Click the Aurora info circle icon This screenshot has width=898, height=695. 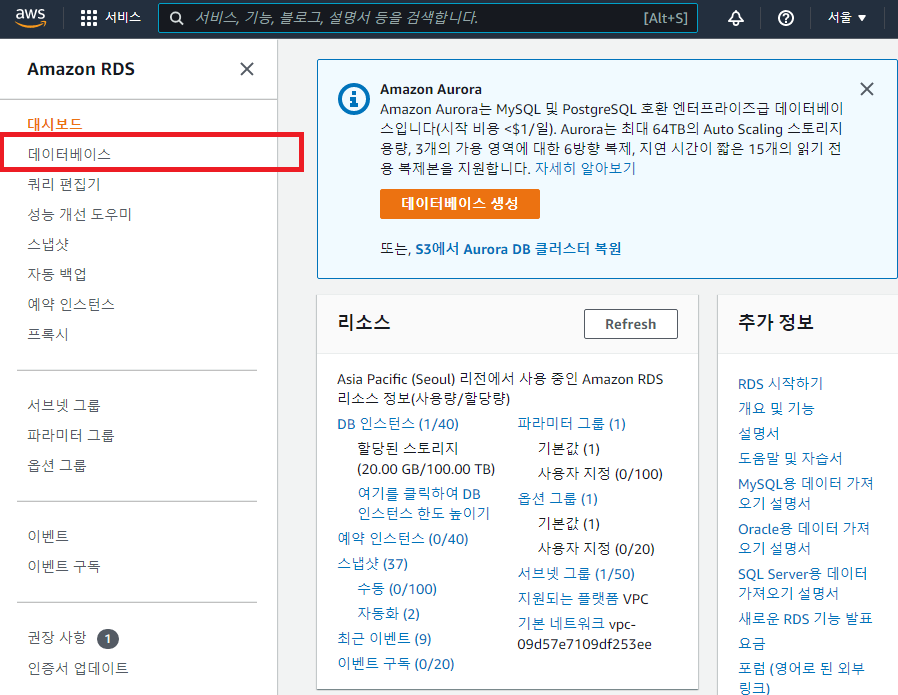pos(353,99)
